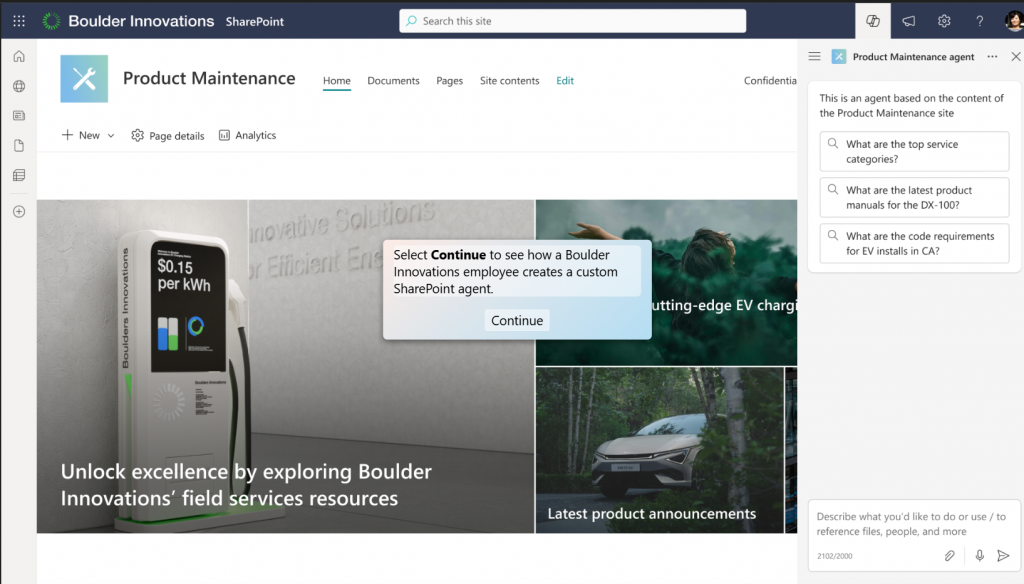Screen dimensions: 1024x584
Task: Go to Home in left app bar
Action: tap(19, 56)
